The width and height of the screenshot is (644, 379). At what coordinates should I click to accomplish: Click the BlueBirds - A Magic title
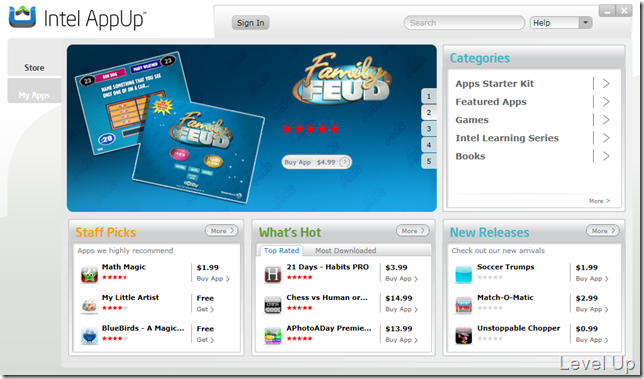143,328
